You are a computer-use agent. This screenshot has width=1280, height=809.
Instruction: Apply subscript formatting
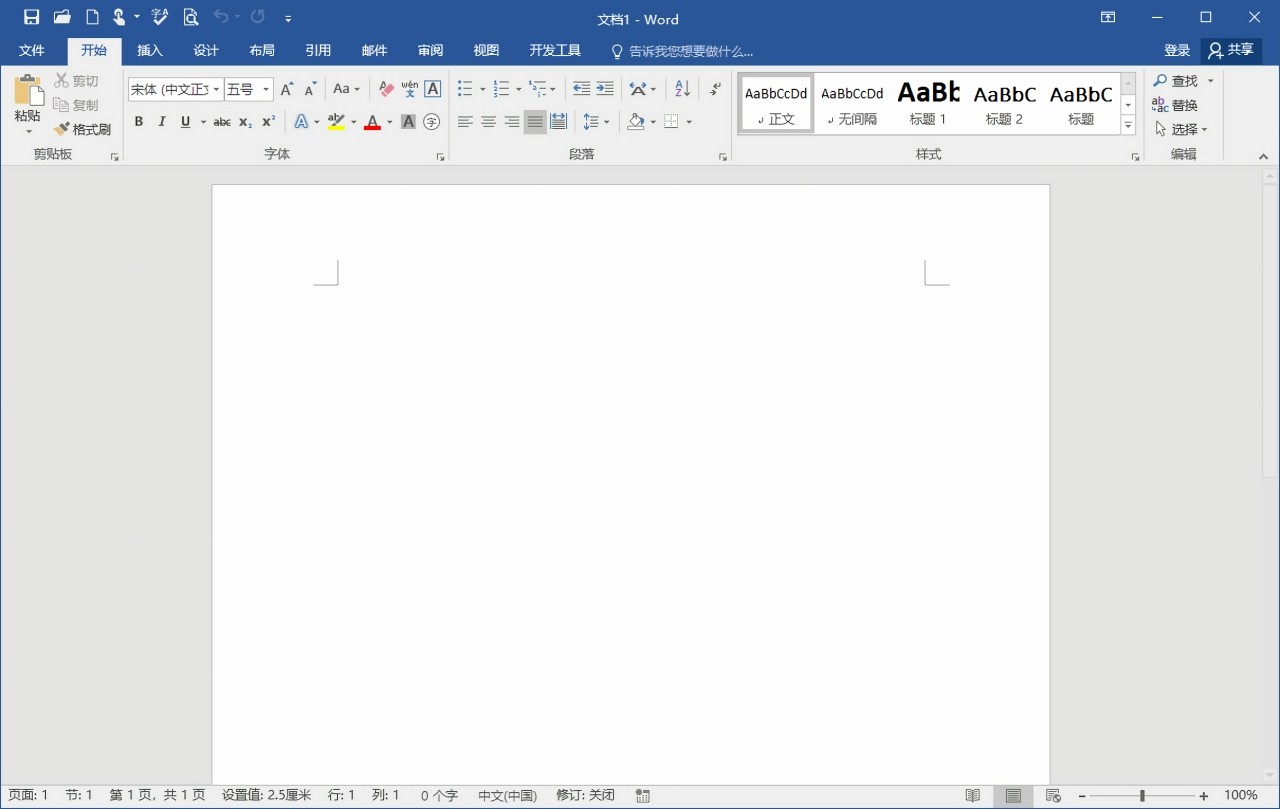click(x=244, y=122)
